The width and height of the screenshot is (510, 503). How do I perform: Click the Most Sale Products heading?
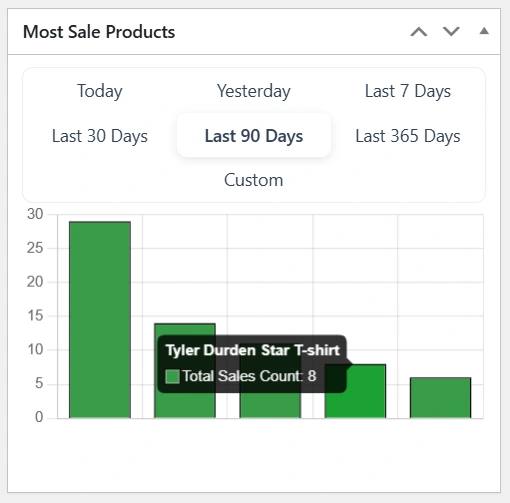click(x=99, y=32)
